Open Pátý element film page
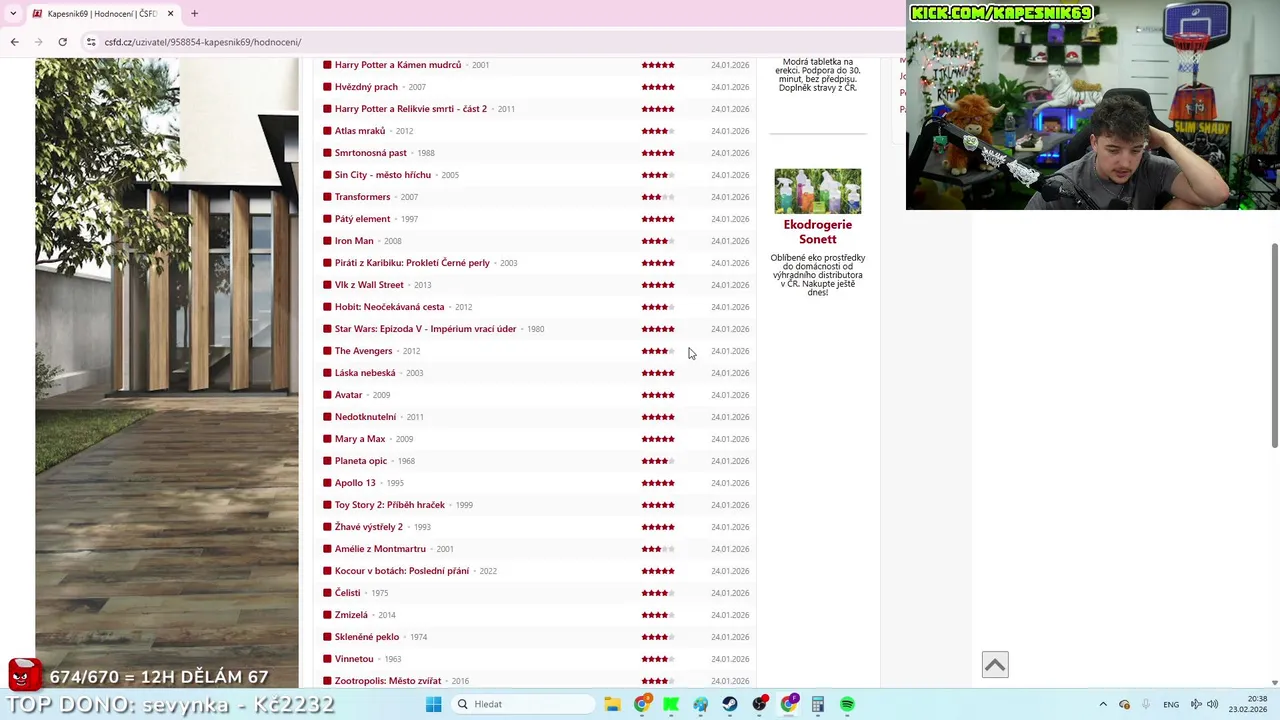1280x720 pixels. tap(362, 219)
